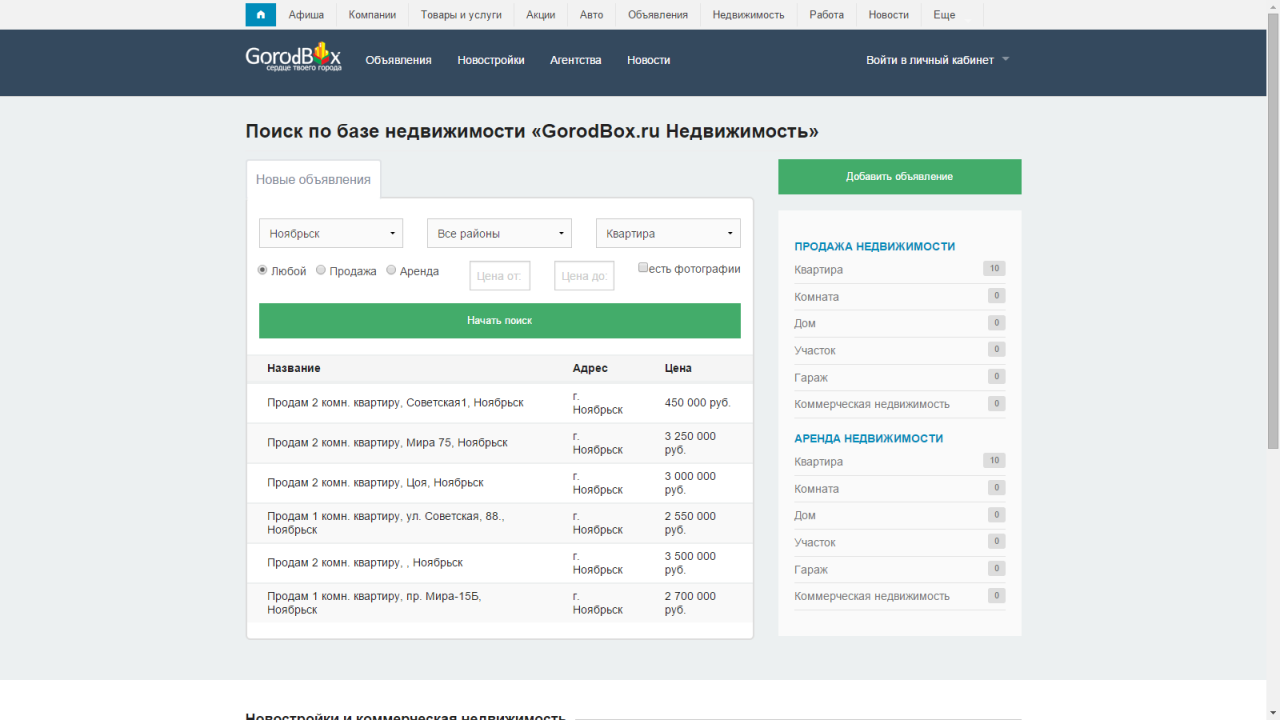1280x720 pixels.
Task: Click the Добавить объявление button
Action: tap(899, 176)
